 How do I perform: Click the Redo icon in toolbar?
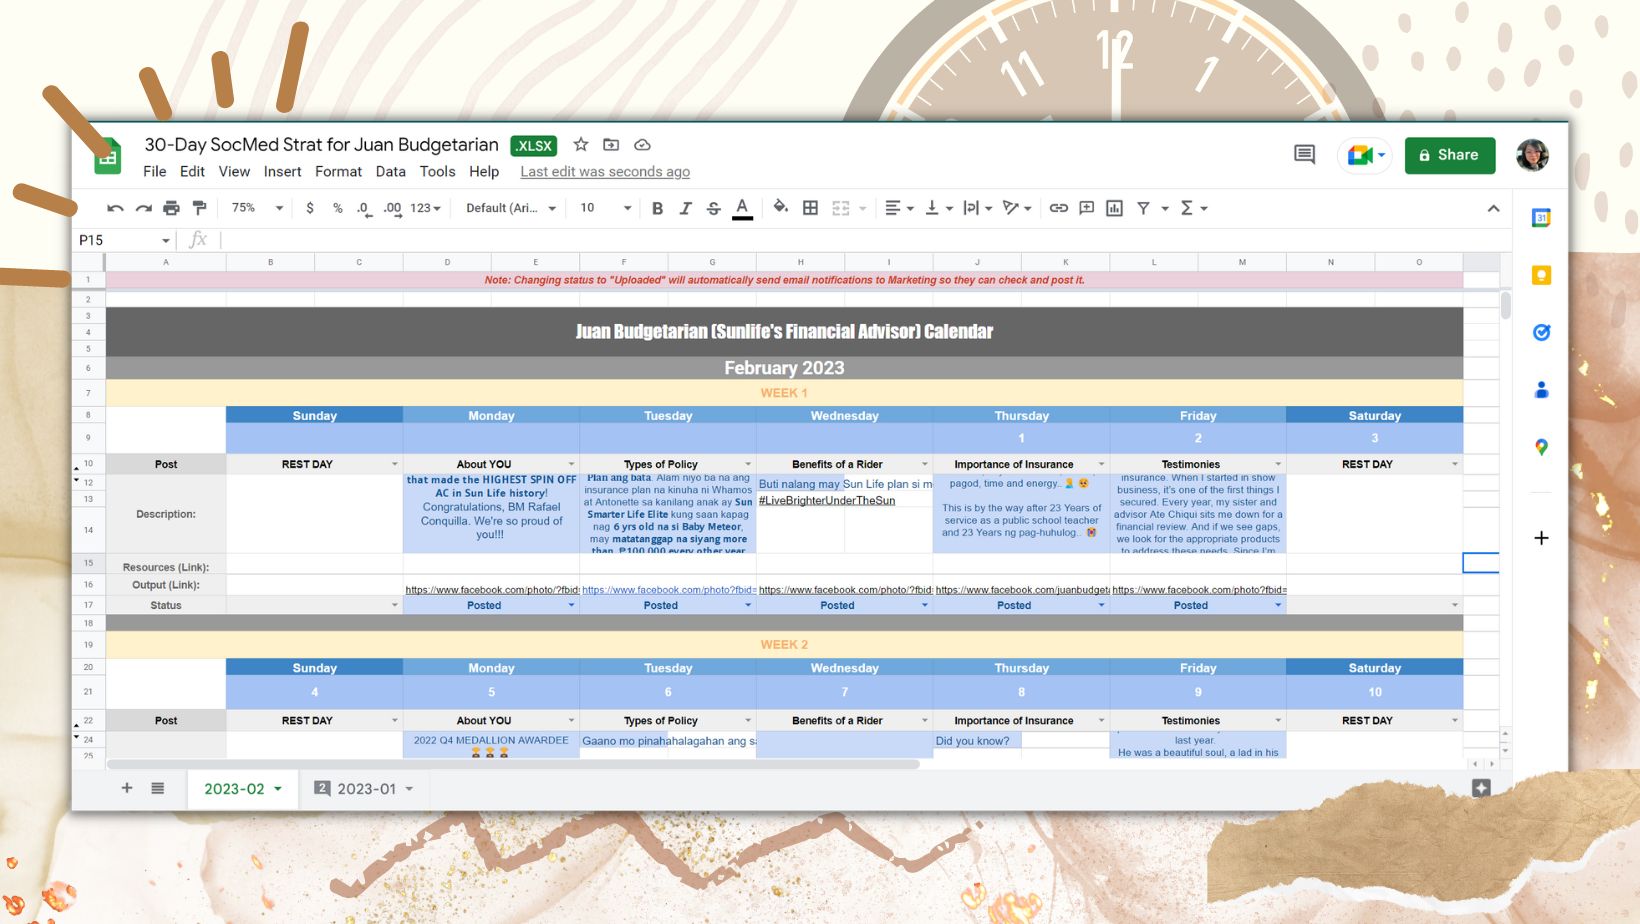pyautogui.click(x=143, y=208)
